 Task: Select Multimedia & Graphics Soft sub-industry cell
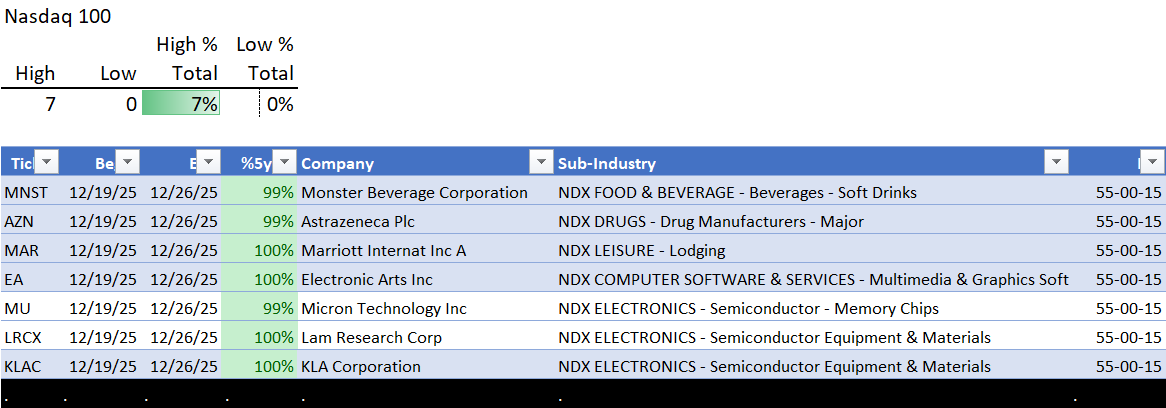[x=814, y=280]
